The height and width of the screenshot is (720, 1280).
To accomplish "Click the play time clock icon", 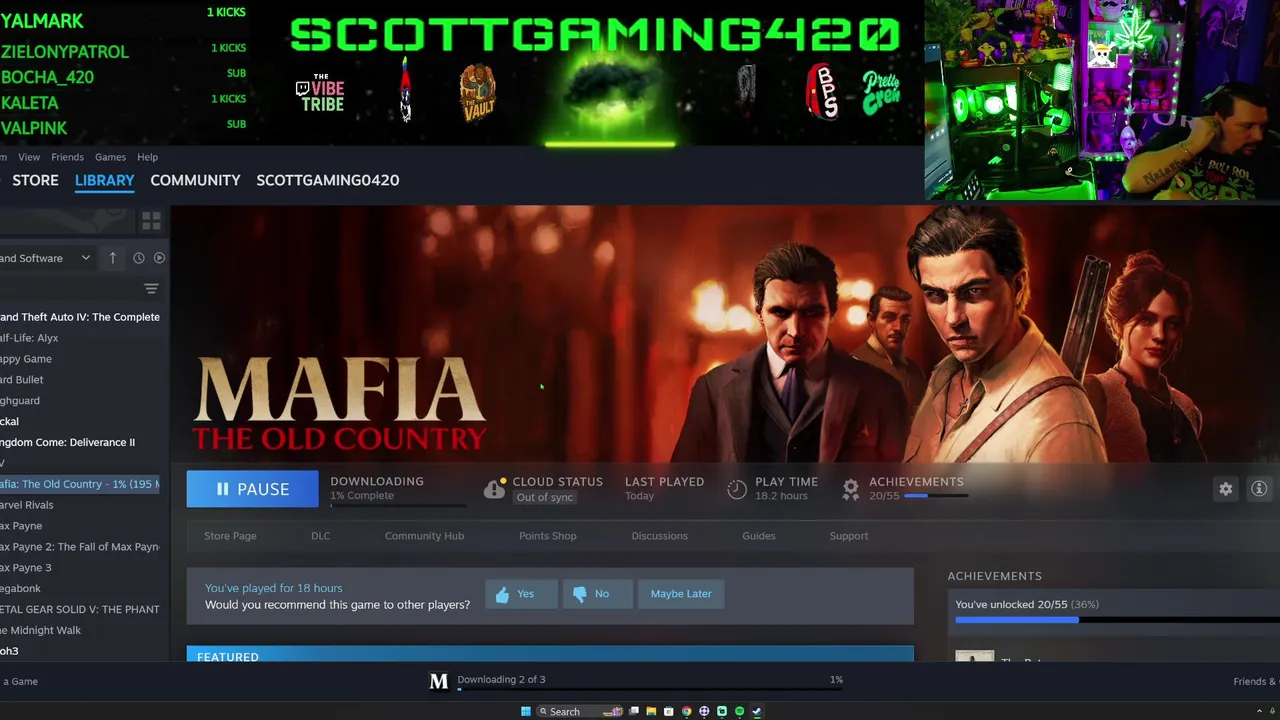I will 737,489.
